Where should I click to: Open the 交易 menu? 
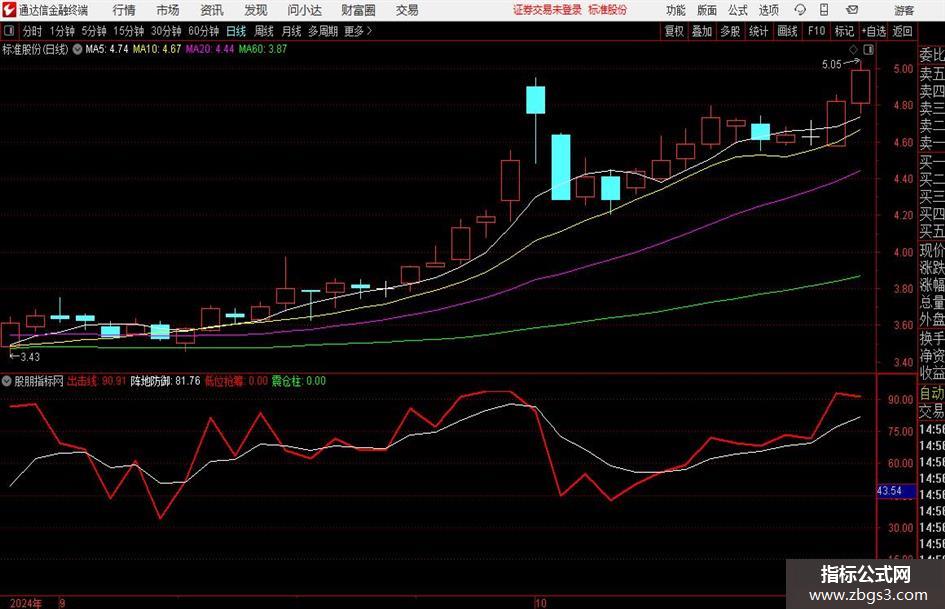click(x=407, y=10)
